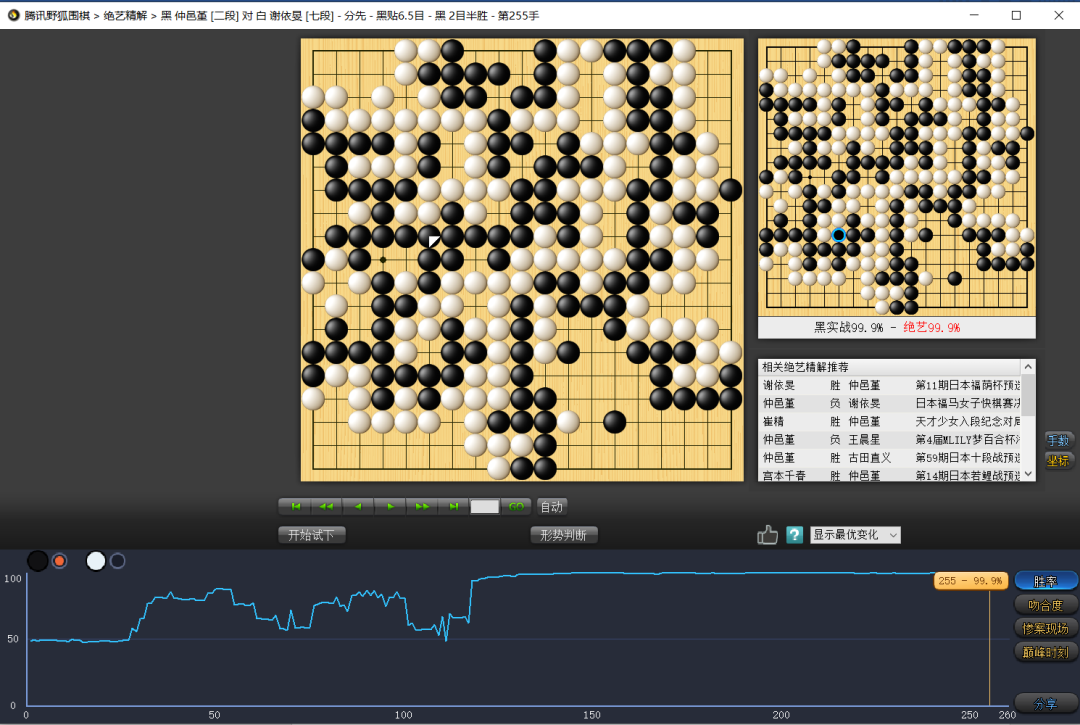The image size is (1080, 725).
Task: Switch to the 惨案现场 tab
Action: (x=1046, y=628)
